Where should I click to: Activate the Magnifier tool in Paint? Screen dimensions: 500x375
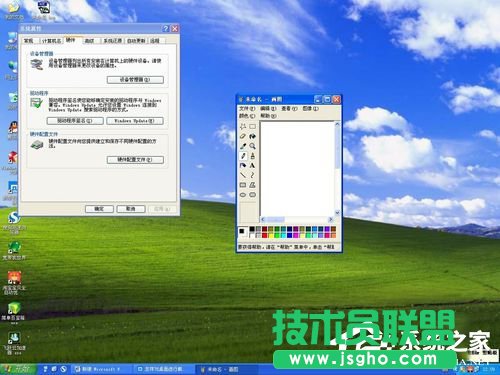(253, 146)
